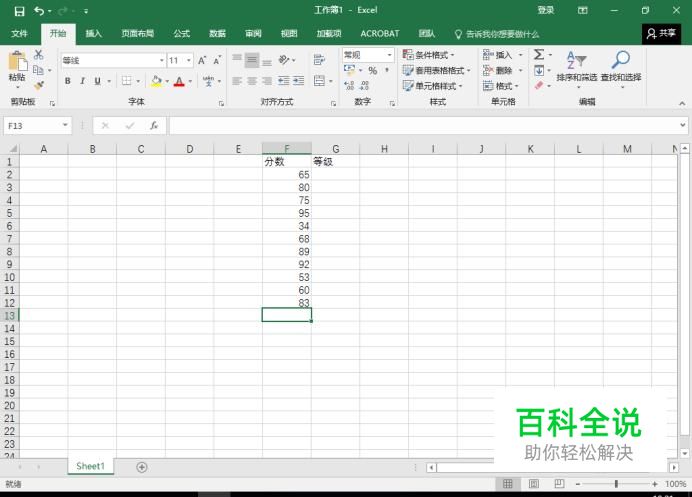Screen dimensions: 692x497
Task: Open 查找和选择 find and select
Action: (x=621, y=69)
